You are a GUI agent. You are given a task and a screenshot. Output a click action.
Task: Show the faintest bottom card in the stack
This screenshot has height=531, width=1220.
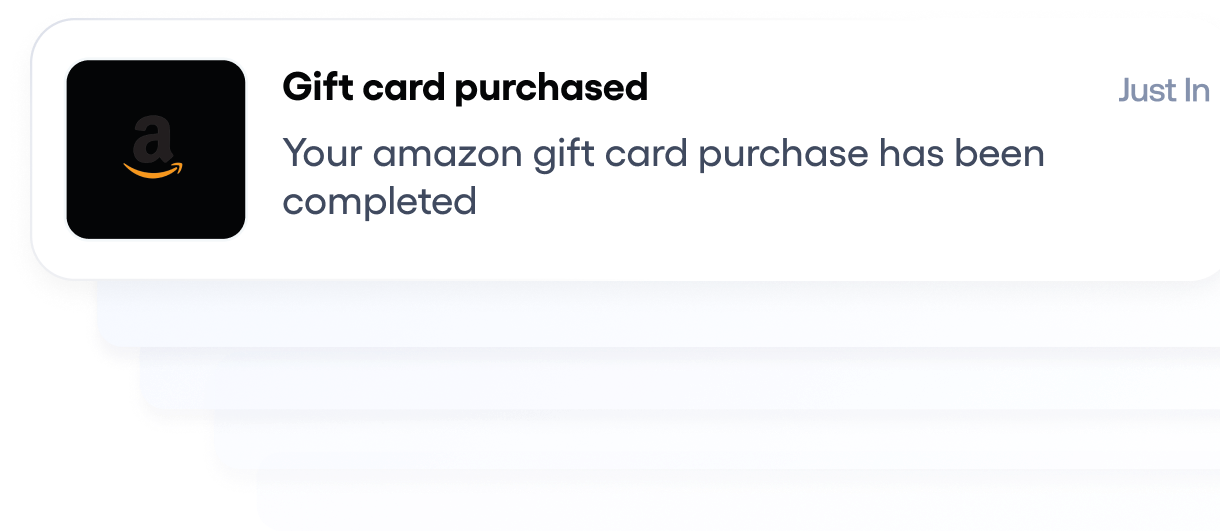click(x=740, y=498)
